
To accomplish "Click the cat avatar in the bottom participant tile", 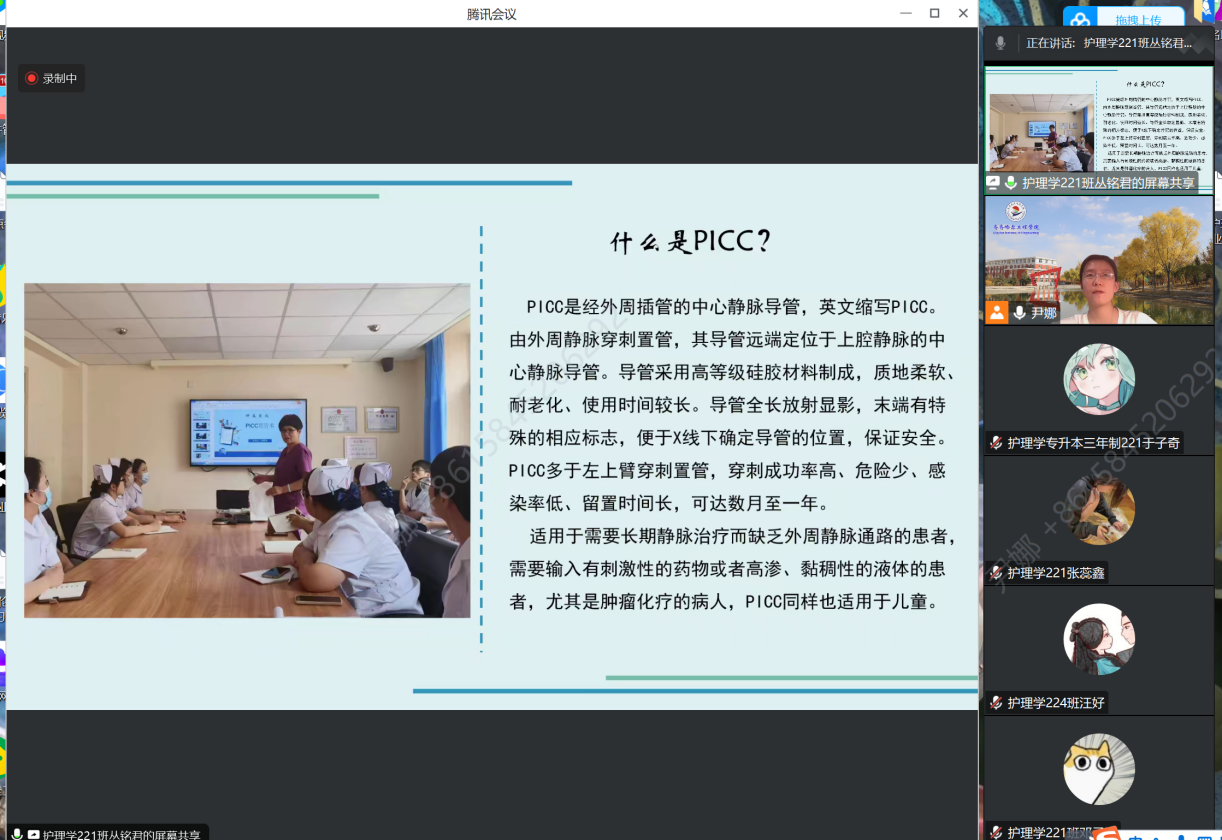I will (1098, 769).
